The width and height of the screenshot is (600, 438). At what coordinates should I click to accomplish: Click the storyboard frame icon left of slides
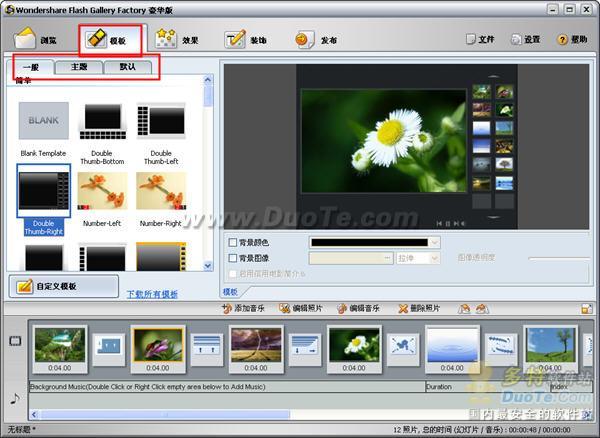15,340
